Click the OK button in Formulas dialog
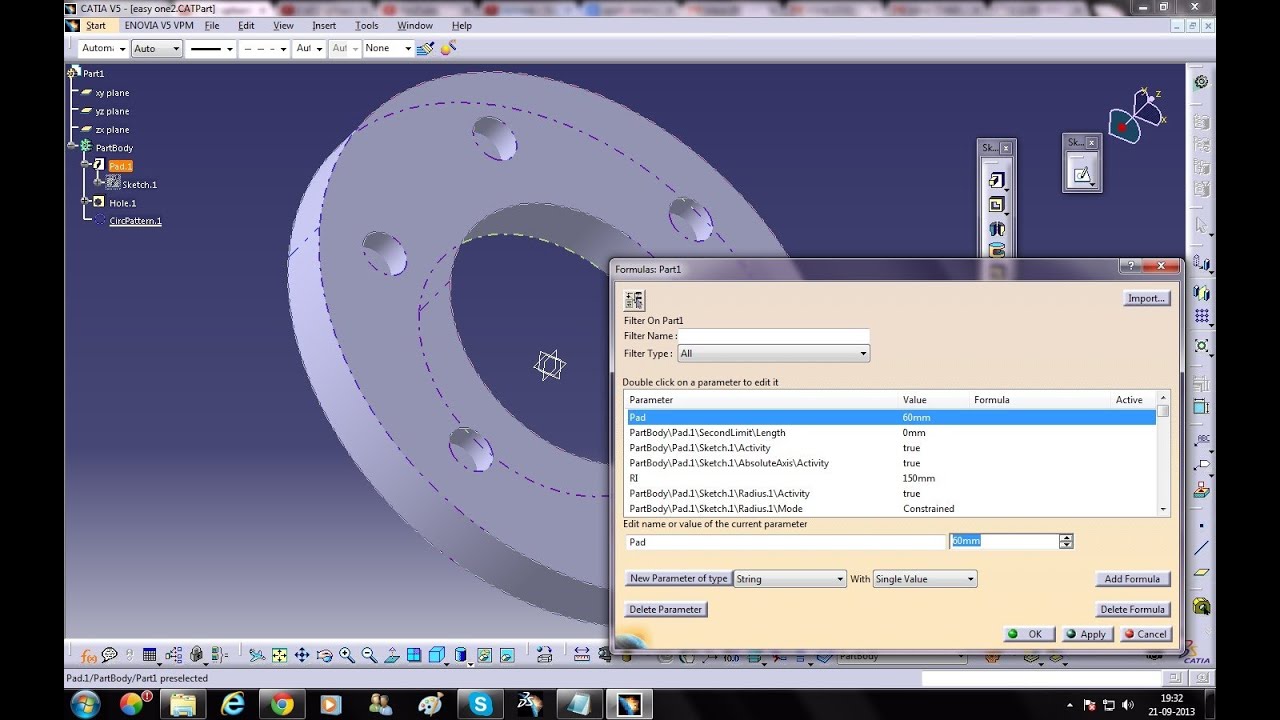The width and height of the screenshot is (1280, 720). pos(1028,634)
